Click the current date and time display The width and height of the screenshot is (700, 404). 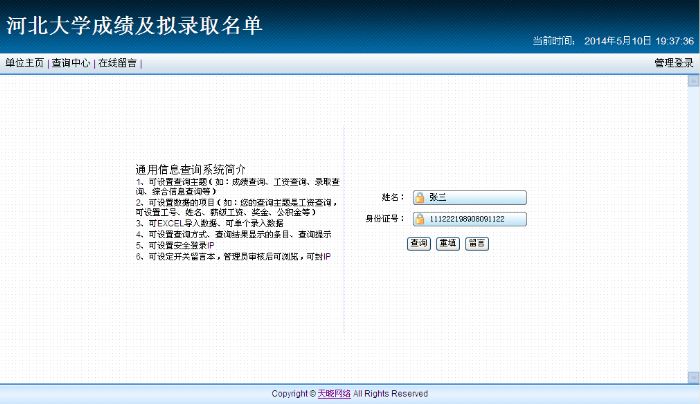612,41
